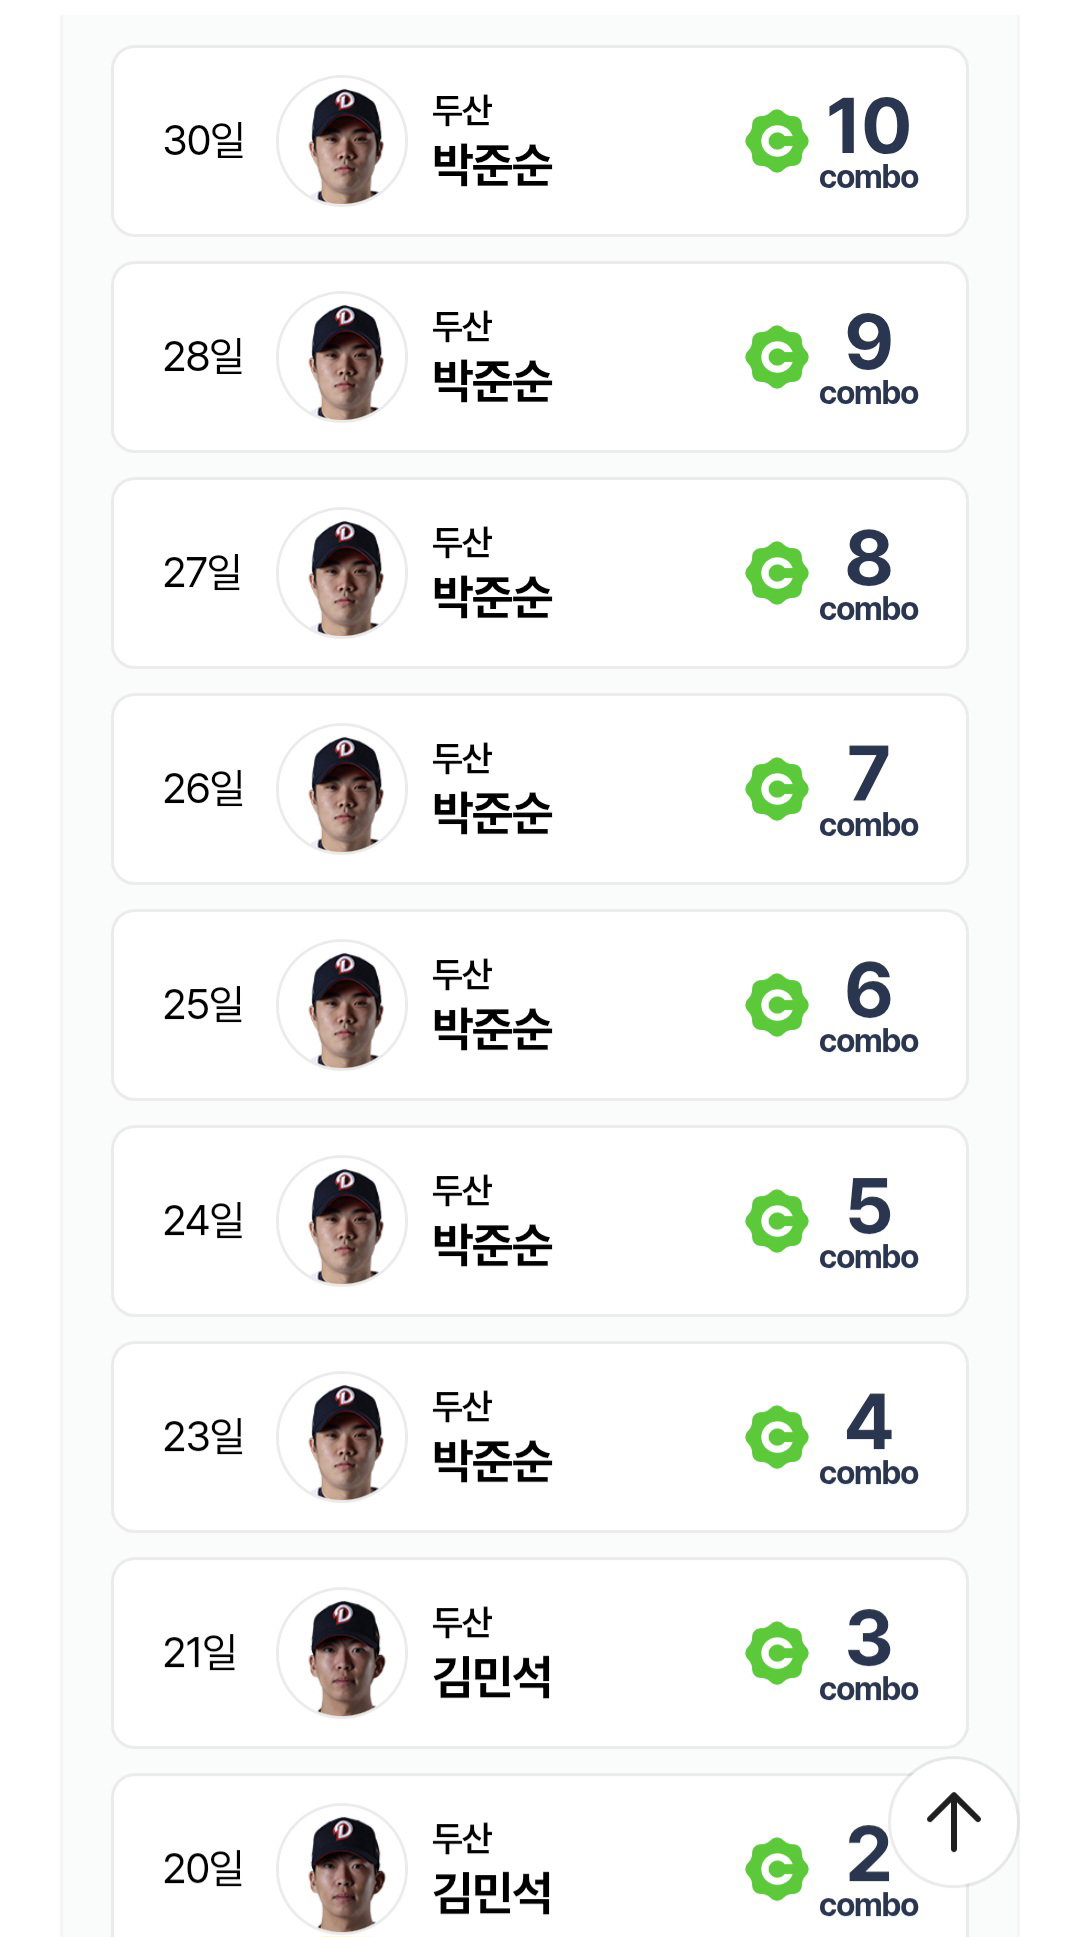Select the 박준순 name on the 27일 card
This screenshot has height=1937, width=1080.
[x=492, y=597]
